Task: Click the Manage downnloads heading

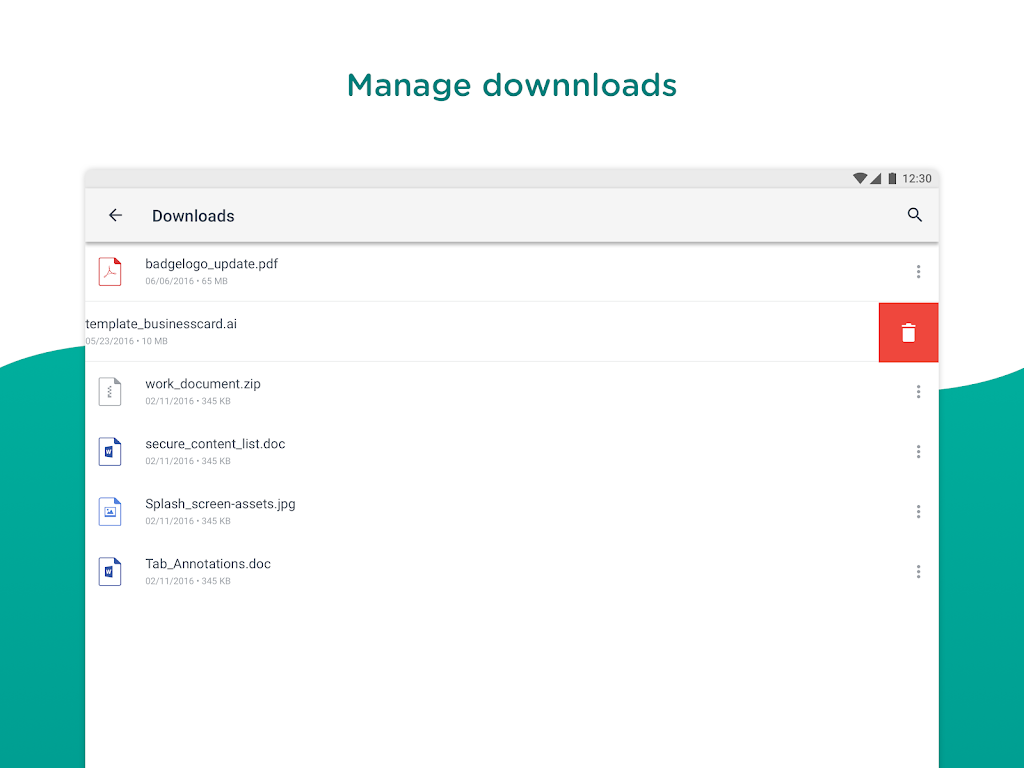Action: 512,86
